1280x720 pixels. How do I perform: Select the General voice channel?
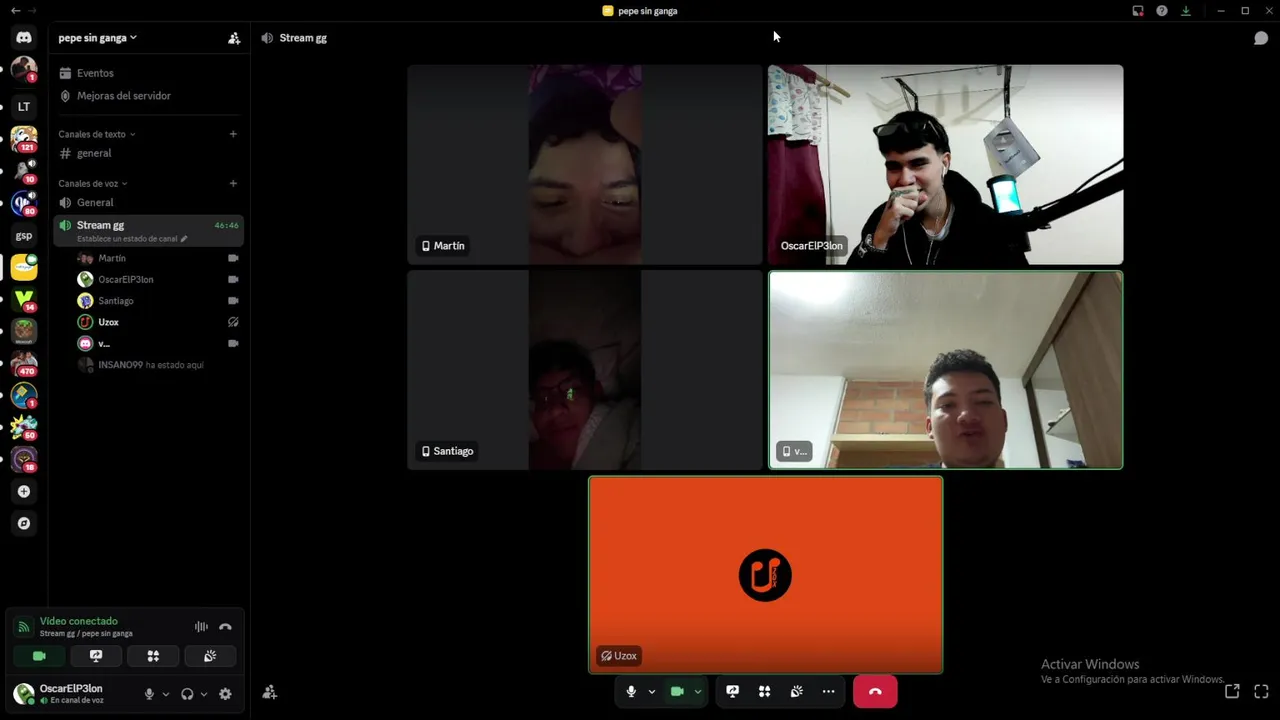pos(148,202)
